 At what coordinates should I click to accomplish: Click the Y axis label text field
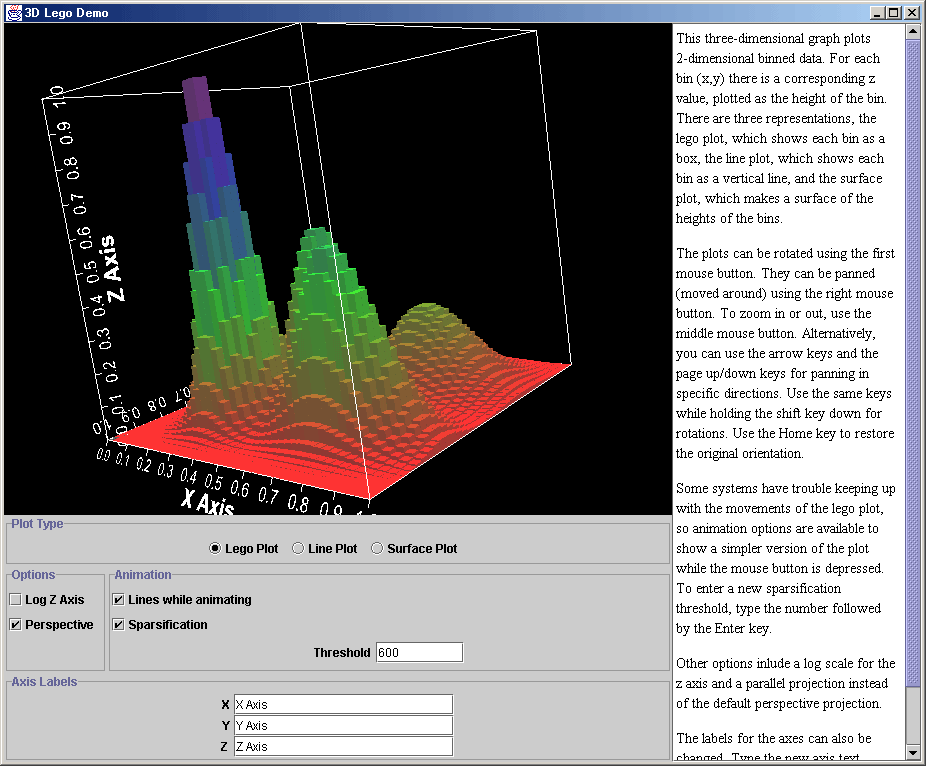343,726
